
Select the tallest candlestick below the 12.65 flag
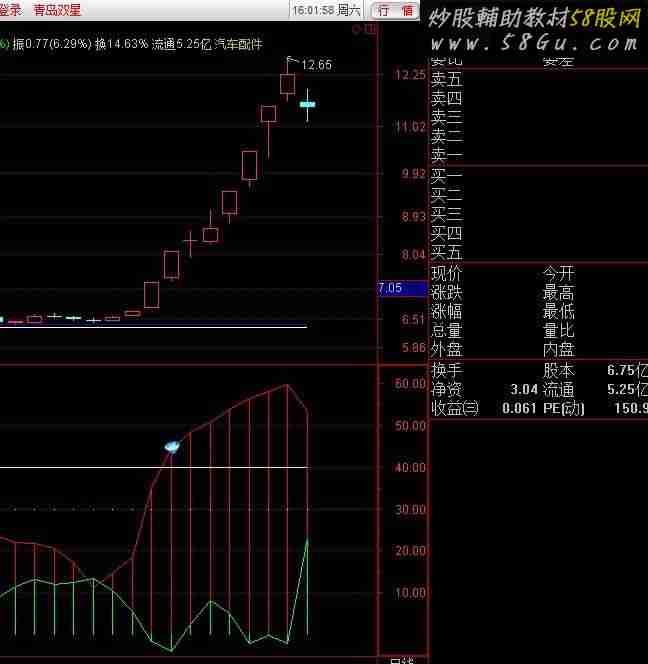coord(288,84)
